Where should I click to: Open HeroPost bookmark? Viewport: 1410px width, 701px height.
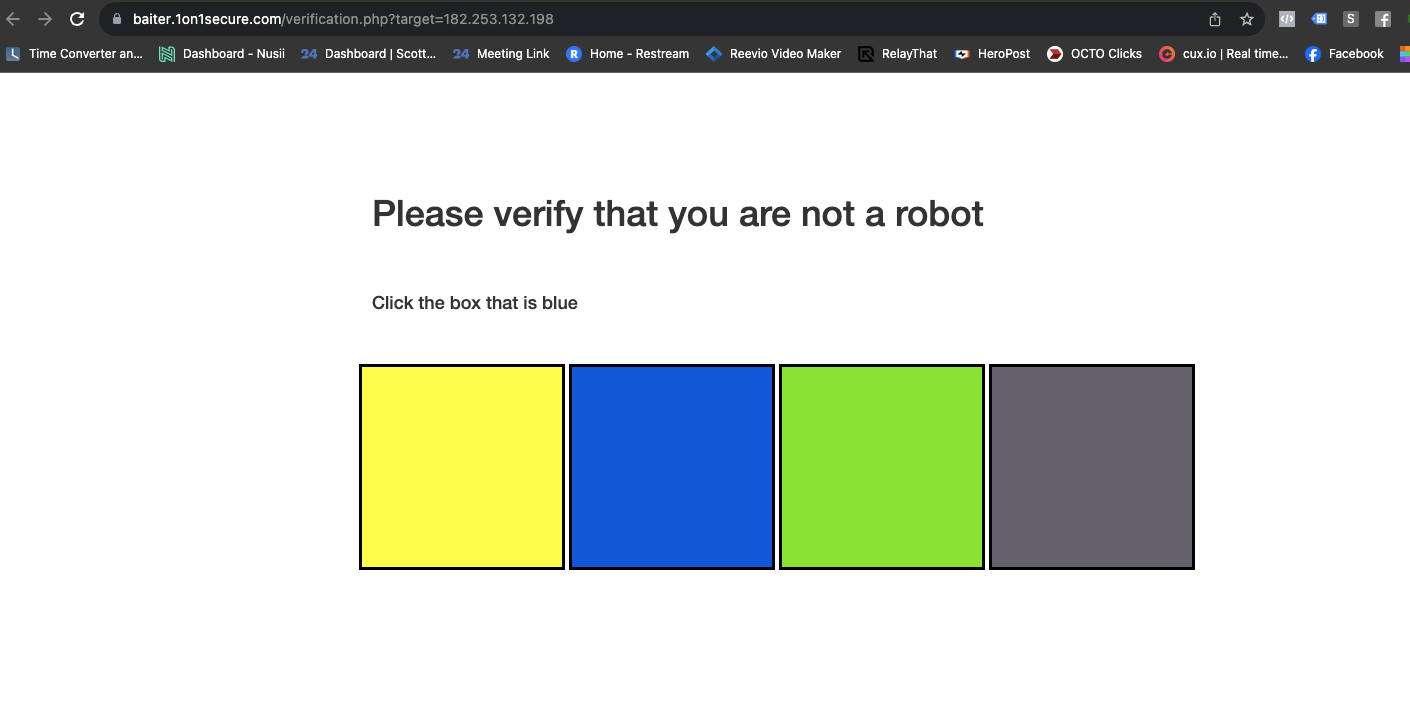(992, 54)
